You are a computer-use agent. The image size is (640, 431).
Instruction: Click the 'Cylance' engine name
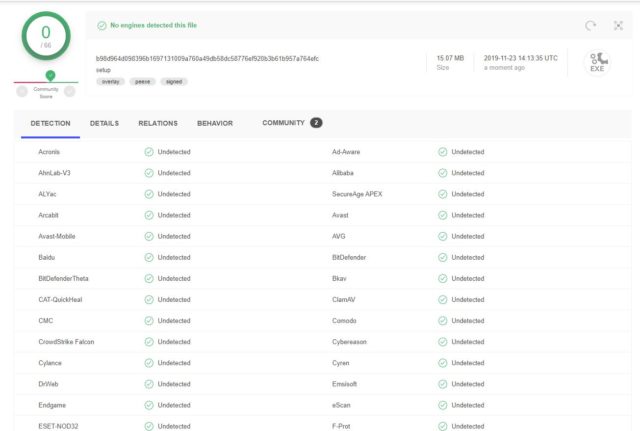coord(50,363)
